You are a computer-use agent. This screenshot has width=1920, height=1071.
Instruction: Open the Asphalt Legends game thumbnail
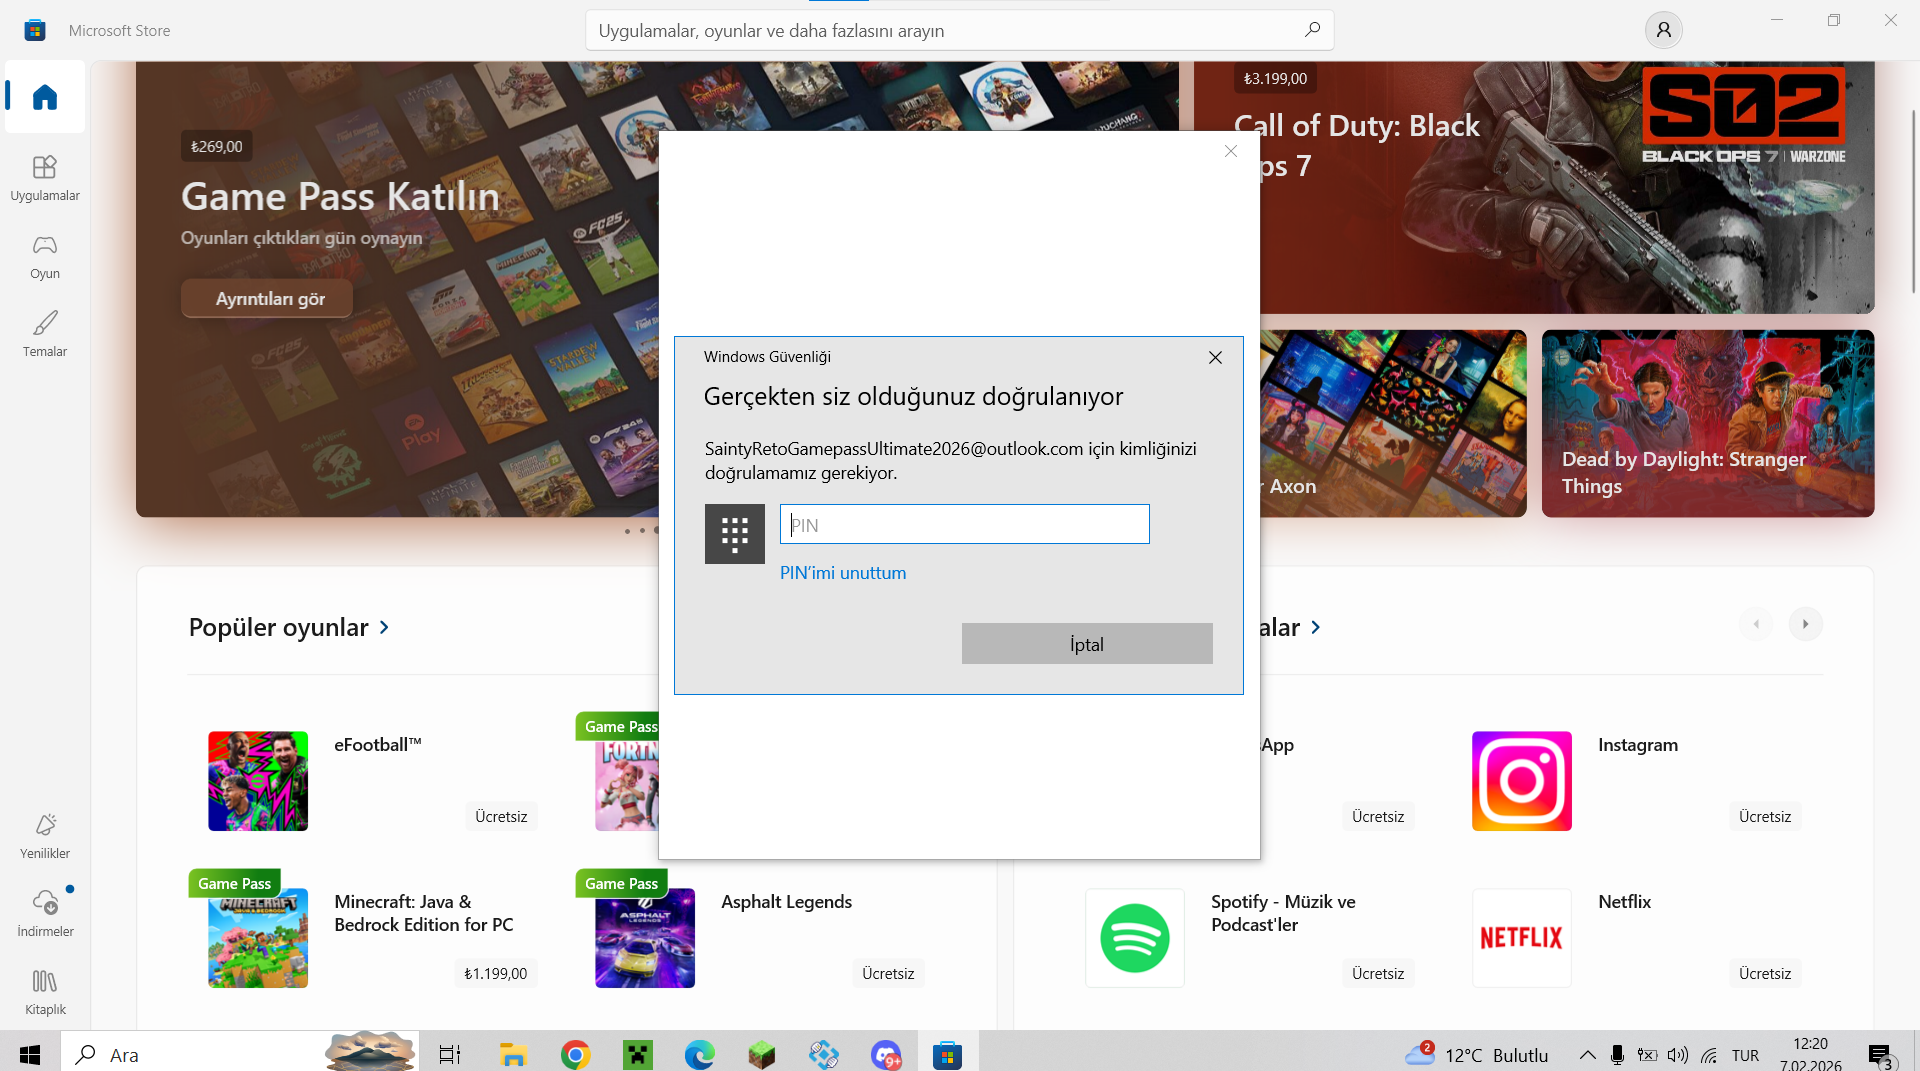[645, 938]
